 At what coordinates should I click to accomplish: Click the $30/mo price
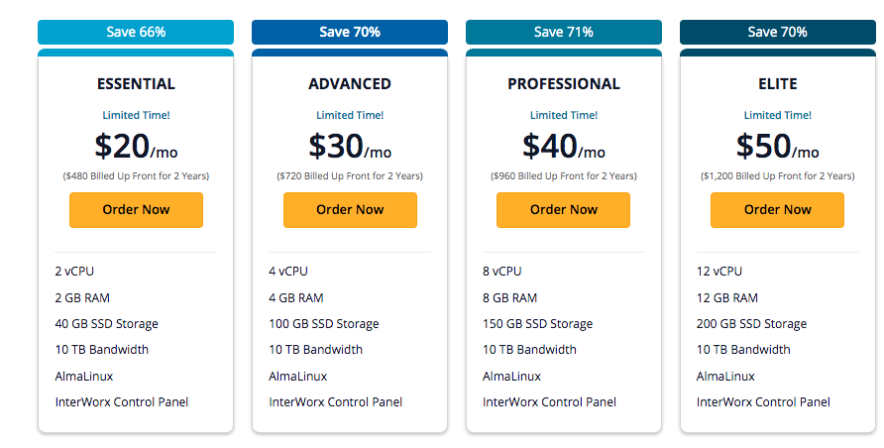350,147
